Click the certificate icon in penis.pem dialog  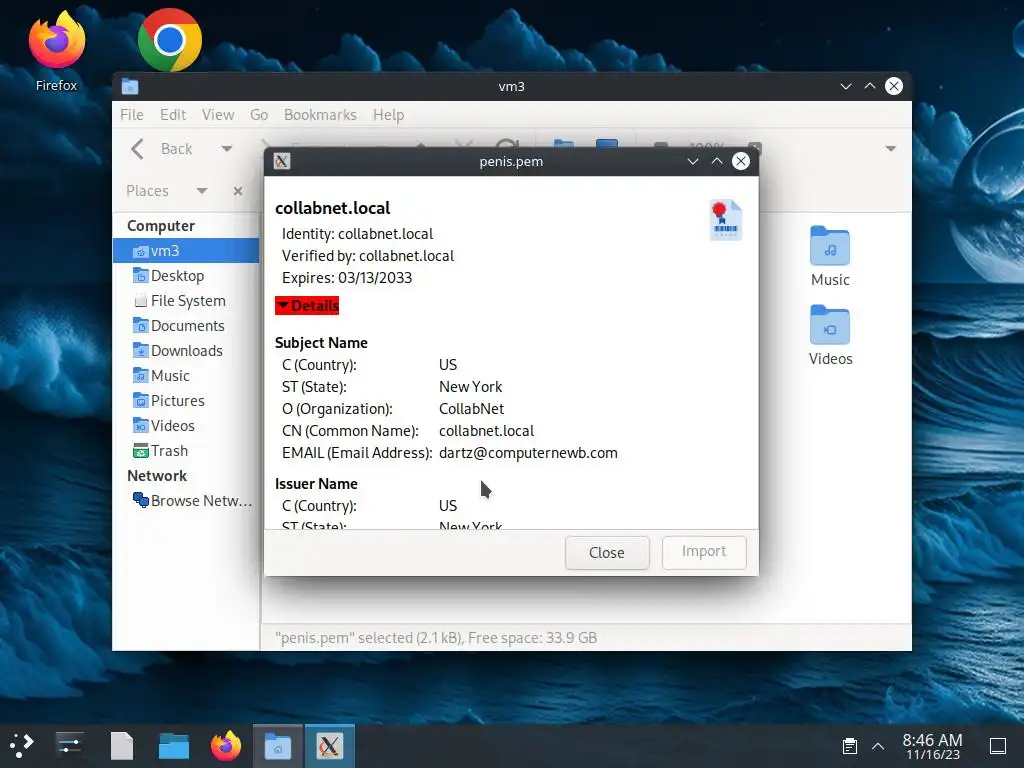click(x=726, y=219)
